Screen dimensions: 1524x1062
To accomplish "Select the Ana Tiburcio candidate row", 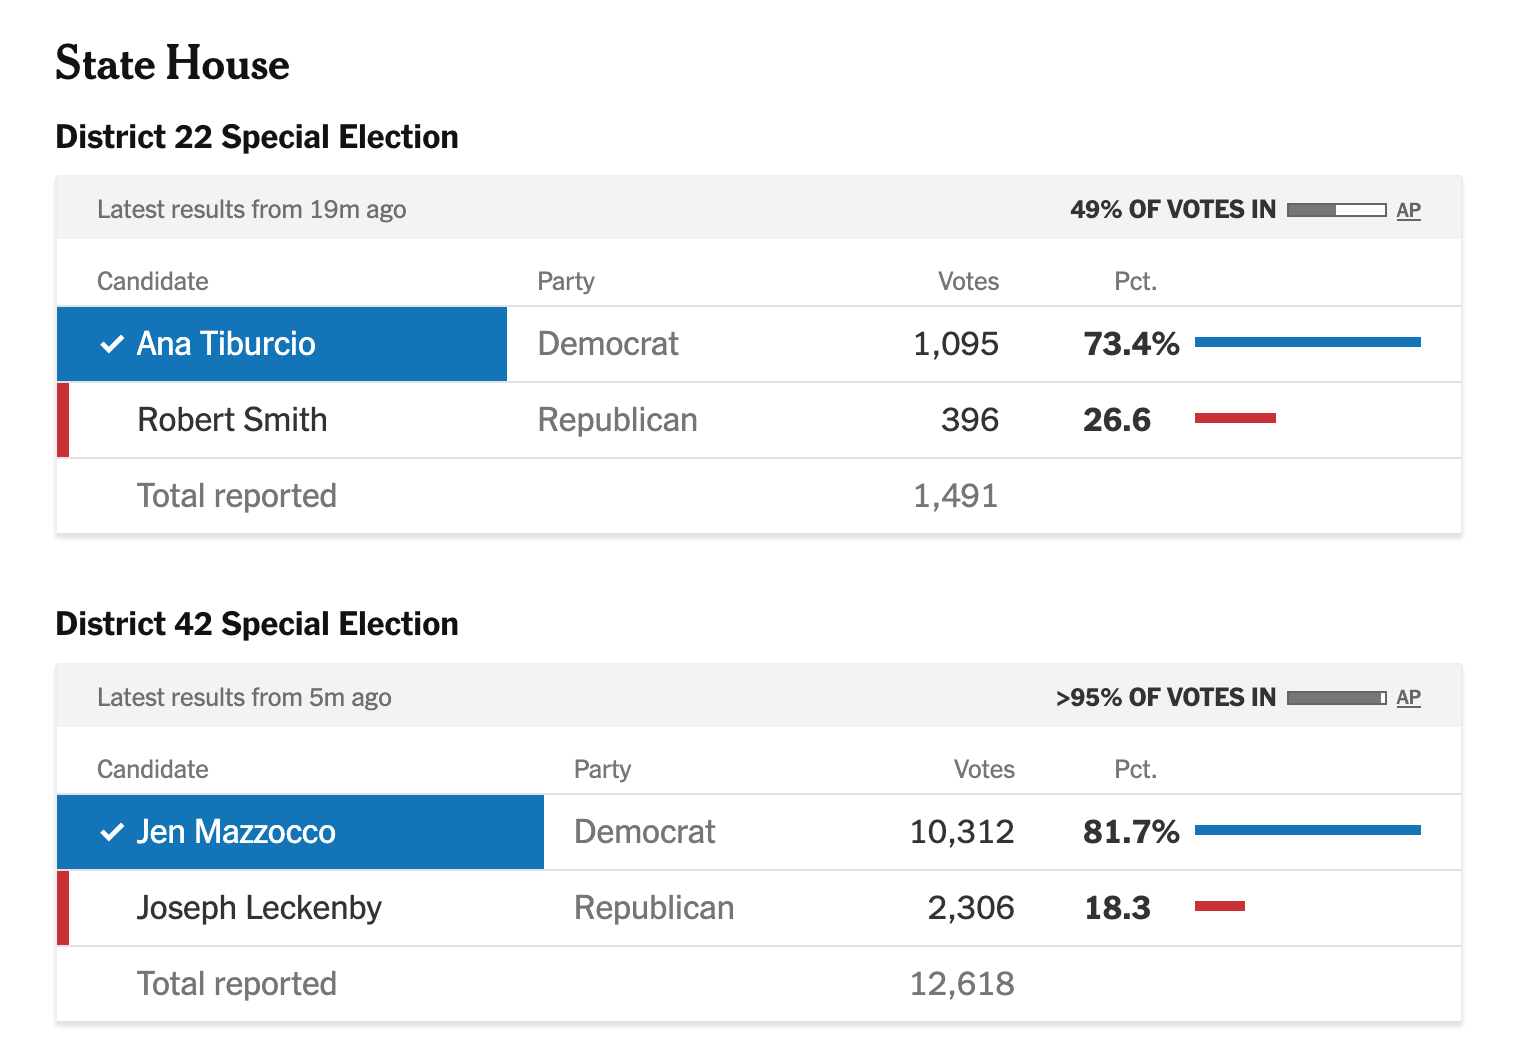I will 282,344.
